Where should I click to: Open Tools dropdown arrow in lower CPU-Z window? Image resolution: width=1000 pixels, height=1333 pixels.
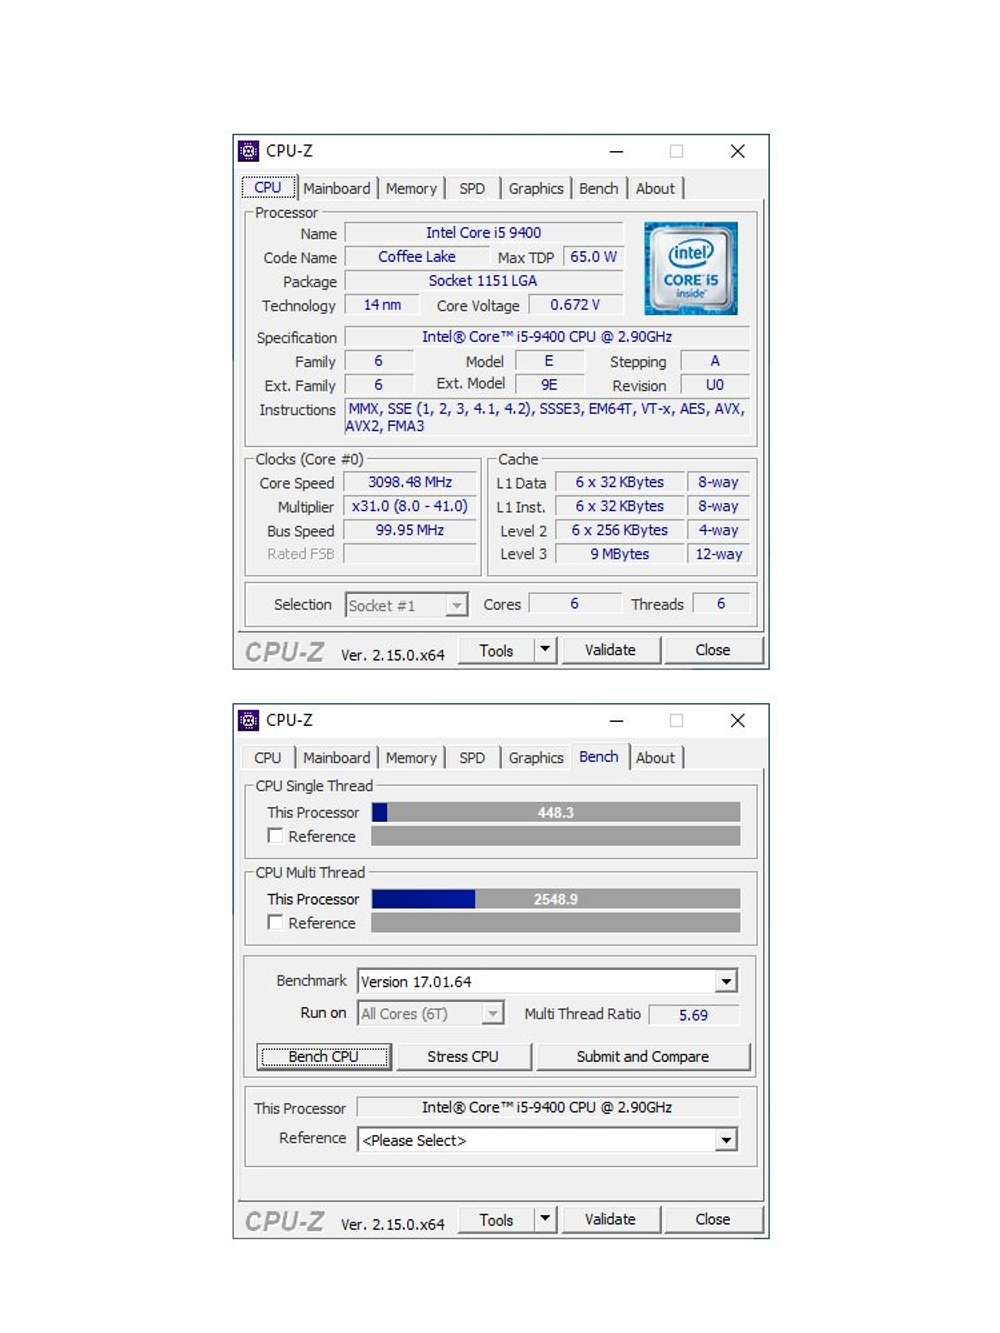click(x=545, y=1219)
